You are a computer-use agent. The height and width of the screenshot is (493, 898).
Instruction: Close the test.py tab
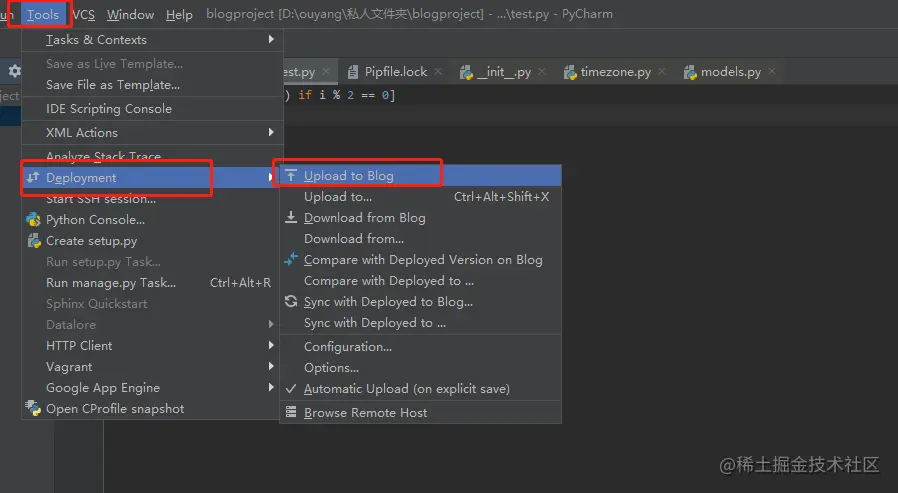[326, 72]
